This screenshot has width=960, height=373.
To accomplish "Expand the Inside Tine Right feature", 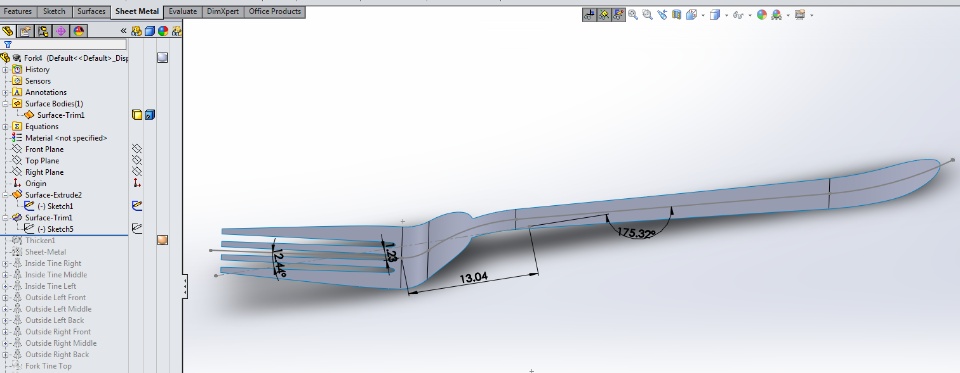I will coord(6,263).
